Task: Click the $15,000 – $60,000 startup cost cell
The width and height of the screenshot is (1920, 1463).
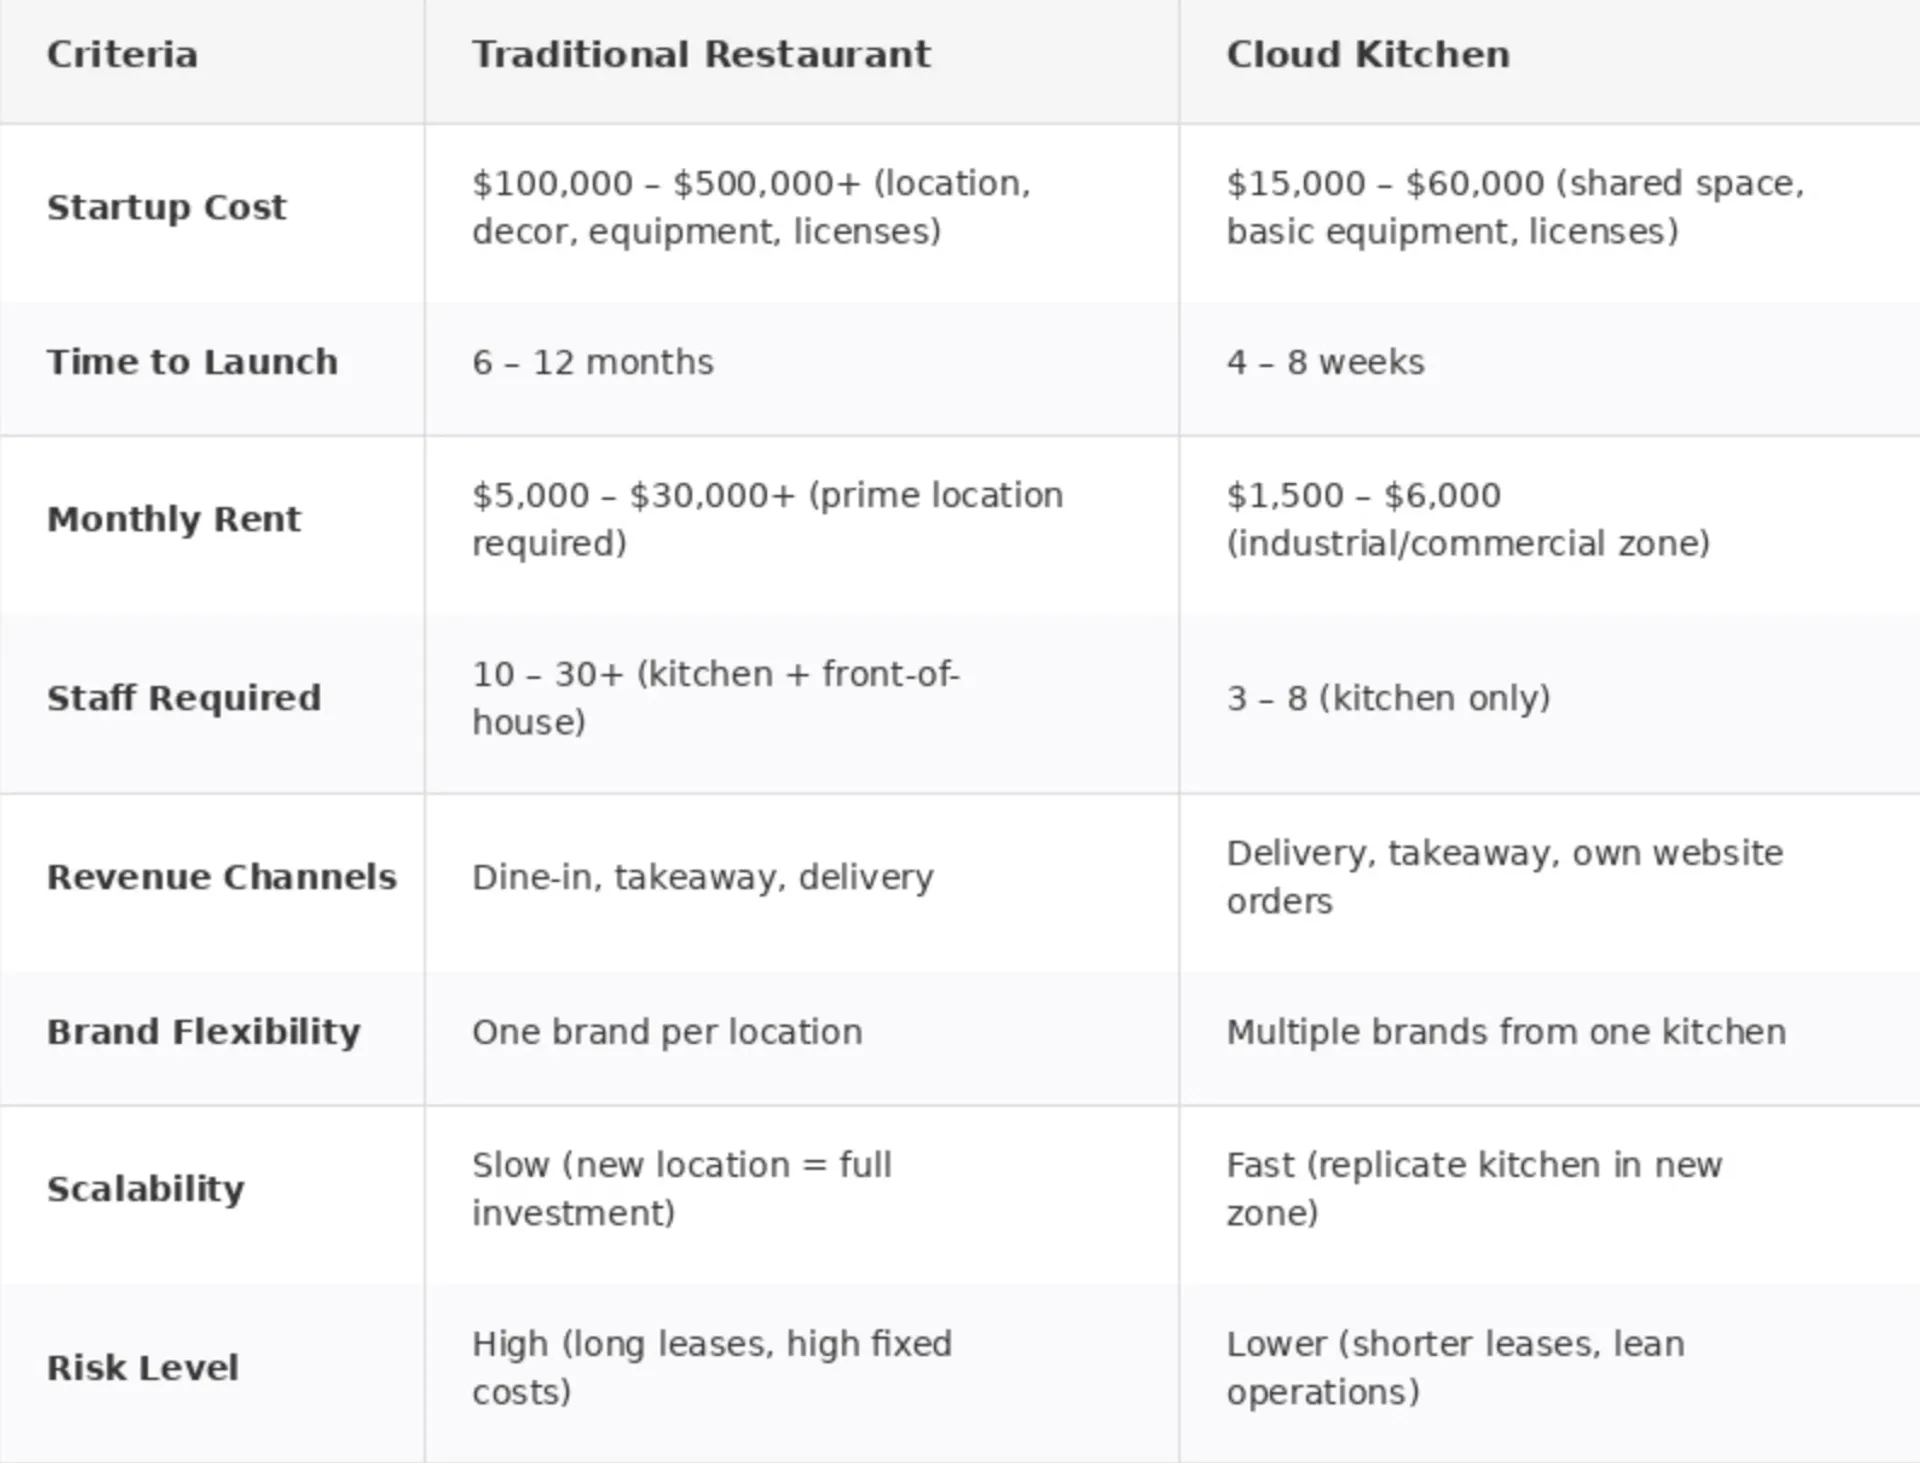Action: tap(1515, 208)
